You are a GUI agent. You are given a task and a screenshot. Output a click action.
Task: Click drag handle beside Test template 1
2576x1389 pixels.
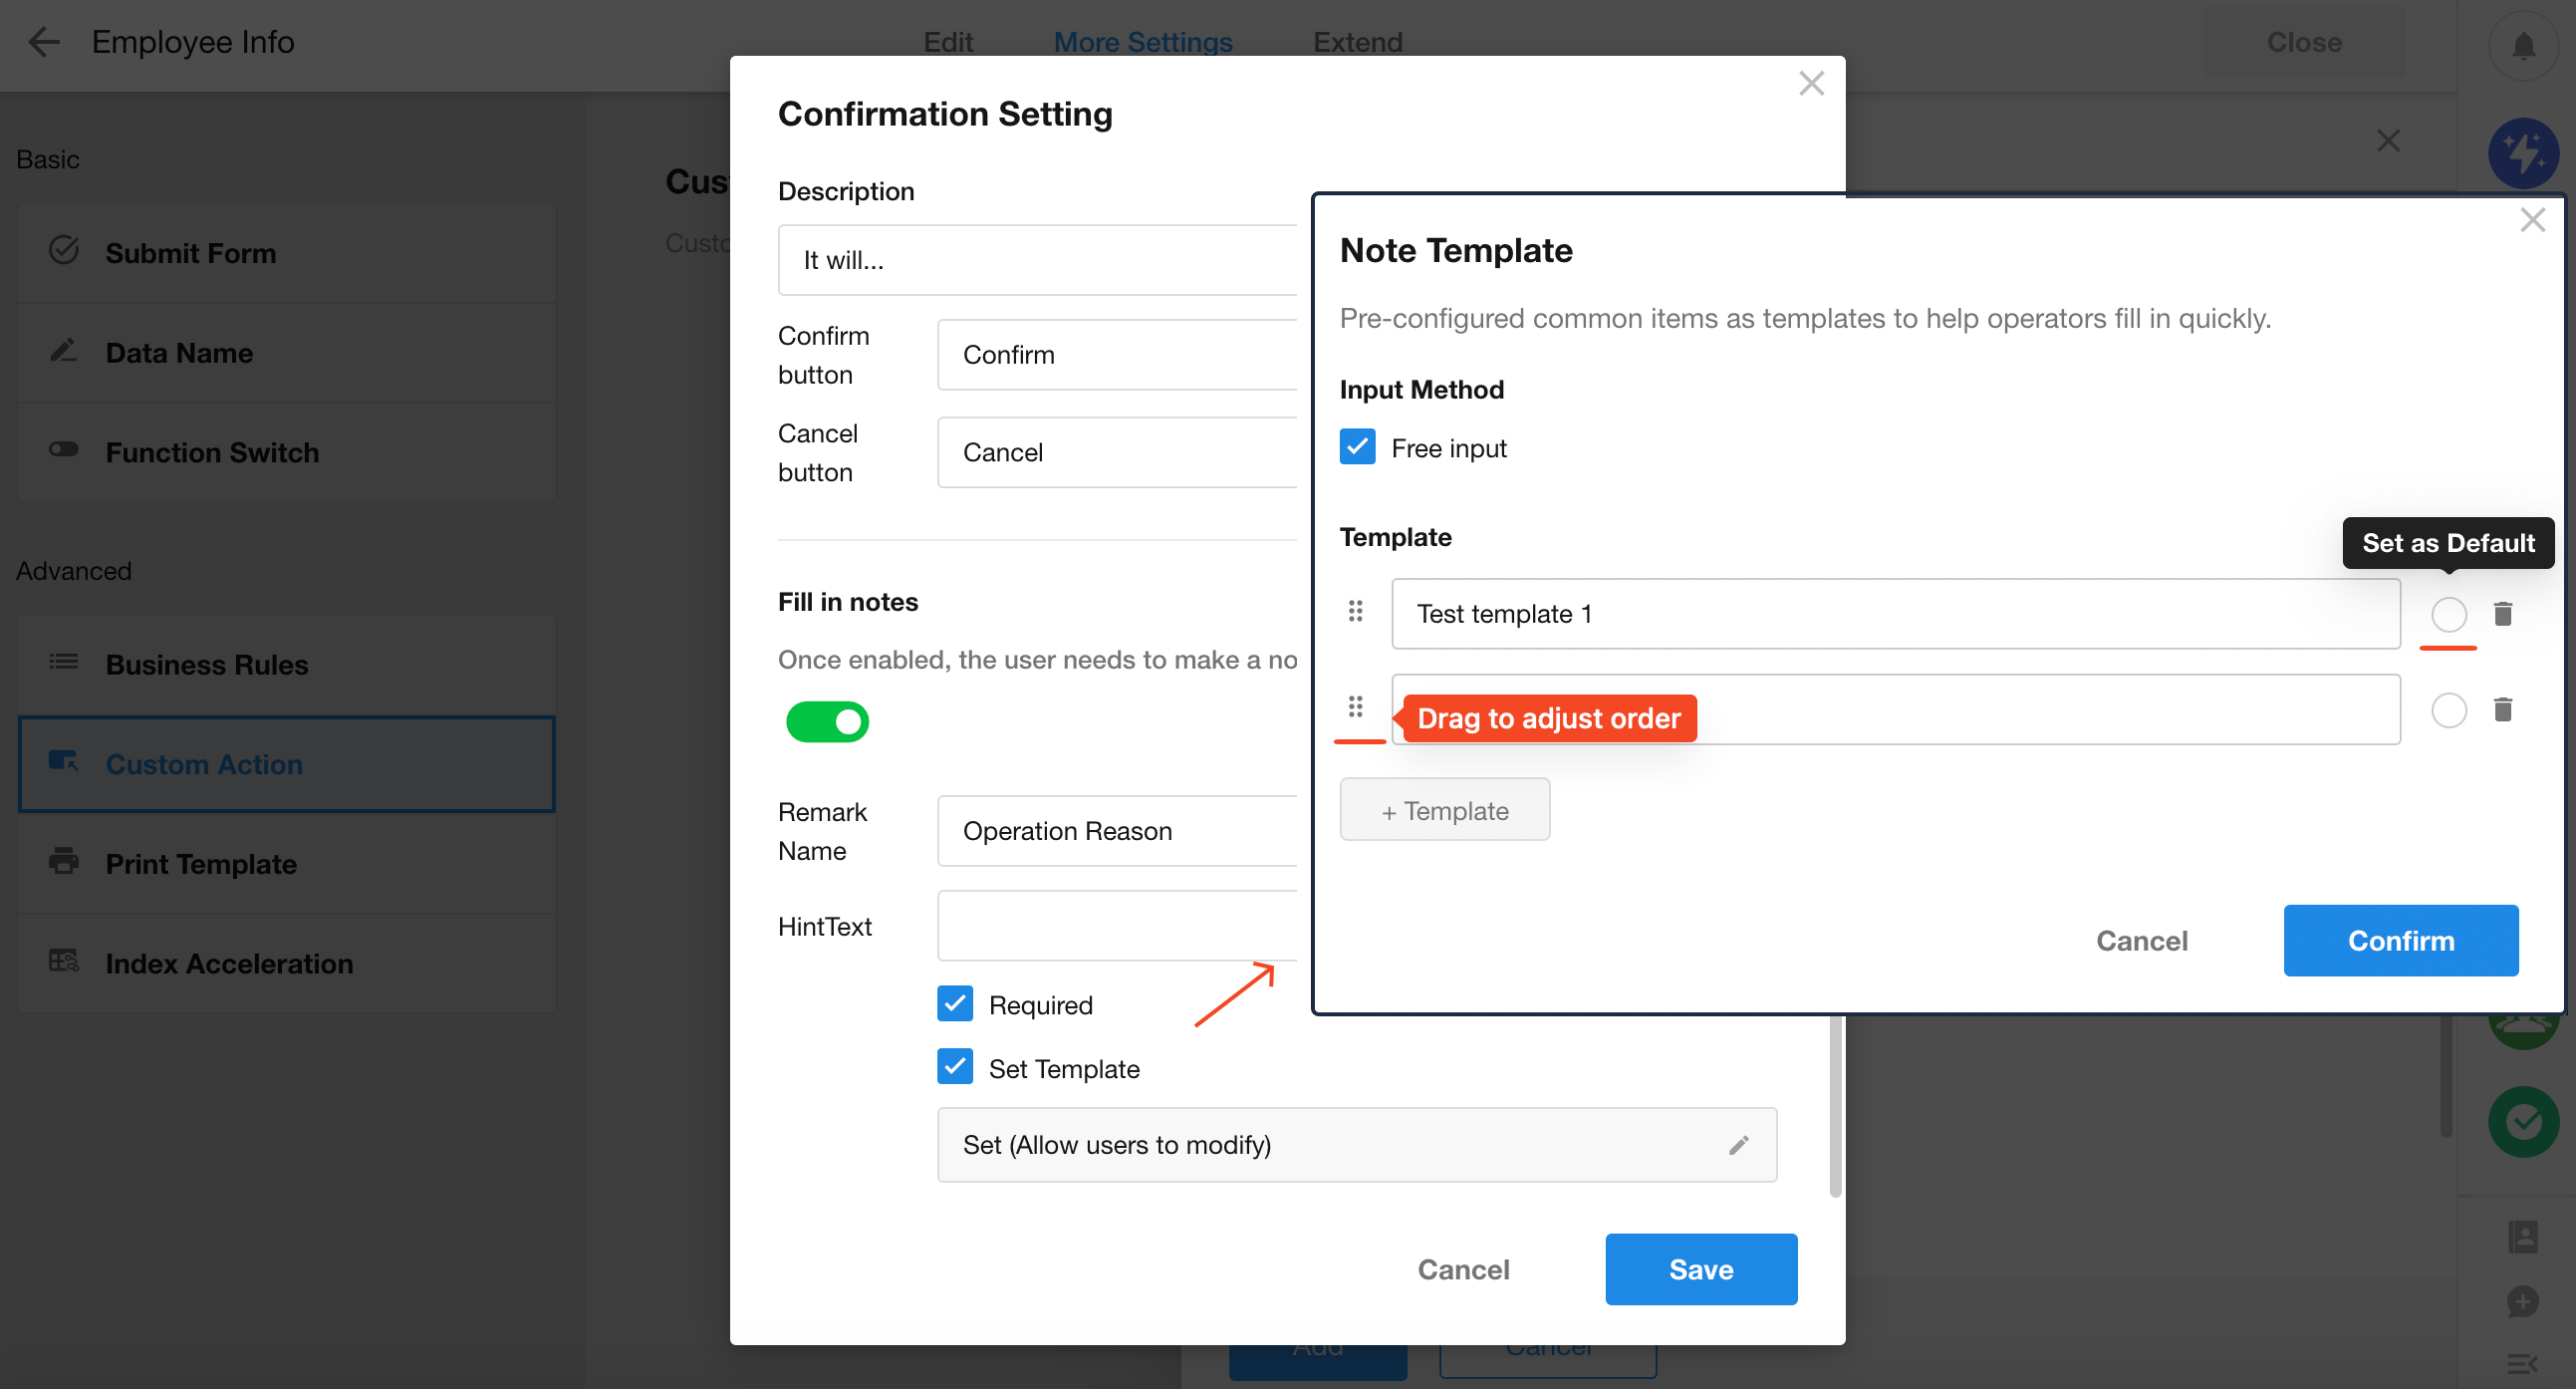[1355, 611]
